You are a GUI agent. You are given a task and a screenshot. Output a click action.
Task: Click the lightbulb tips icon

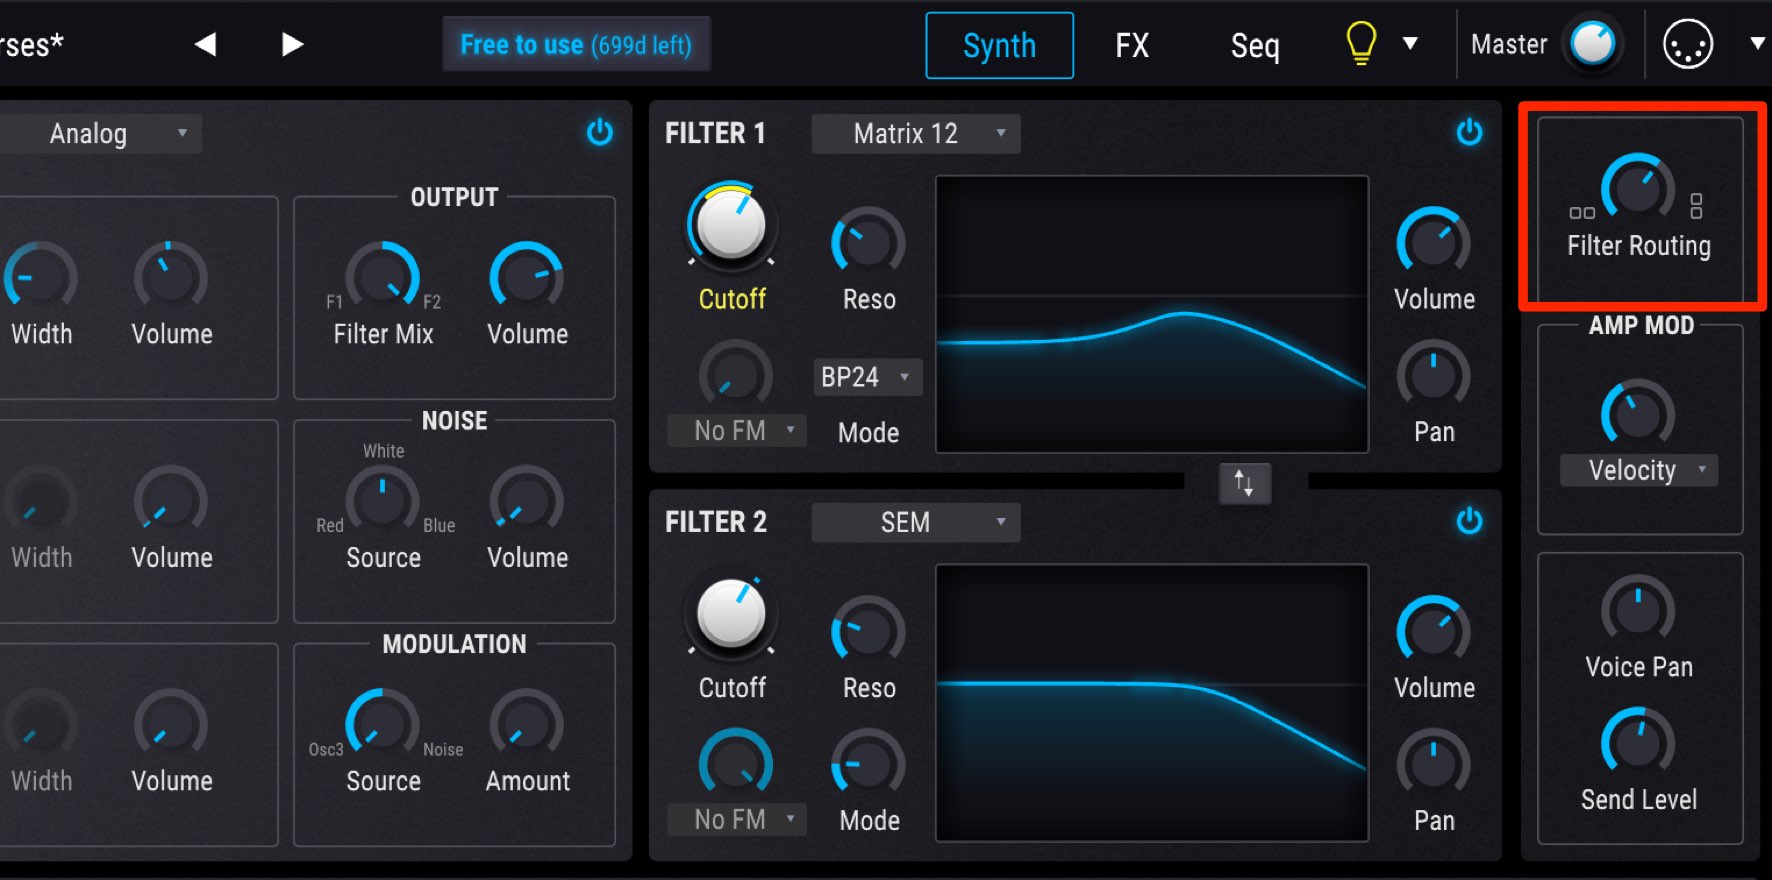(x=1361, y=44)
